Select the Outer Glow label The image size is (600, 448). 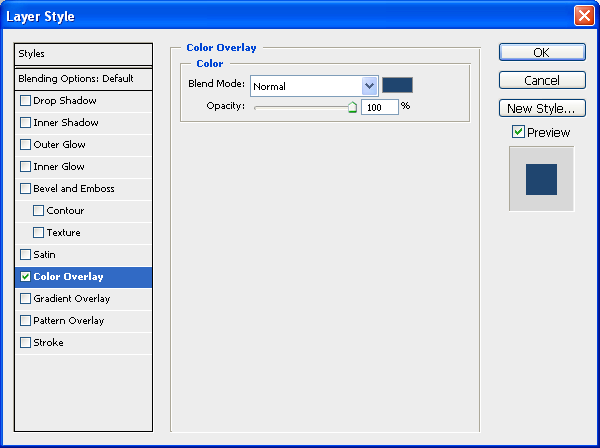coord(59,145)
